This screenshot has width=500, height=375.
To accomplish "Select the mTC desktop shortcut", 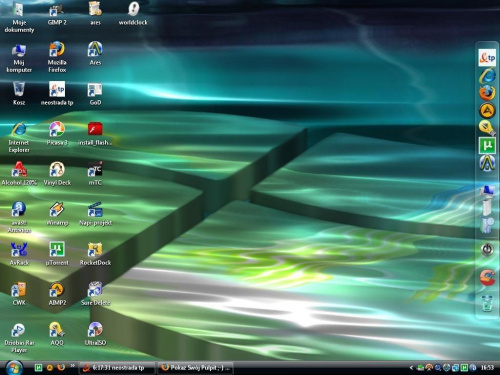I will pyautogui.click(x=95, y=174).
